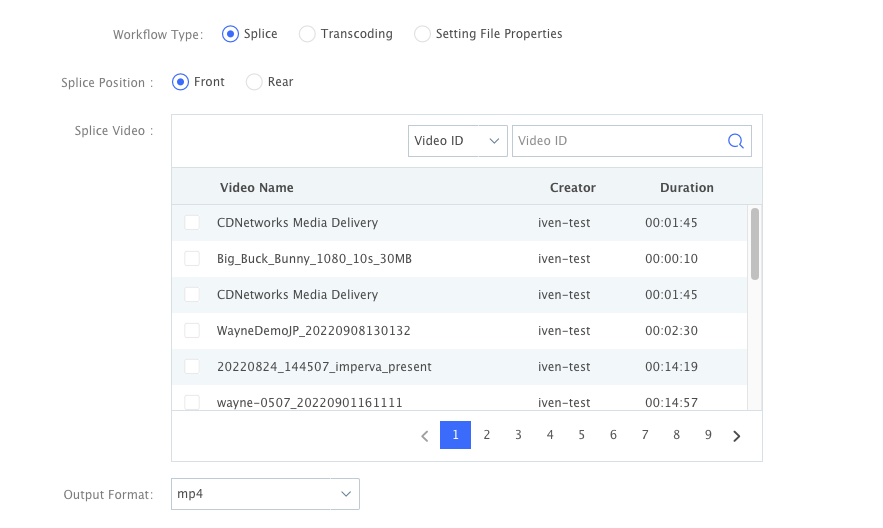Go to previous page arrow
This screenshot has width=883, height=528.
pyautogui.click(x=425, y=436)
